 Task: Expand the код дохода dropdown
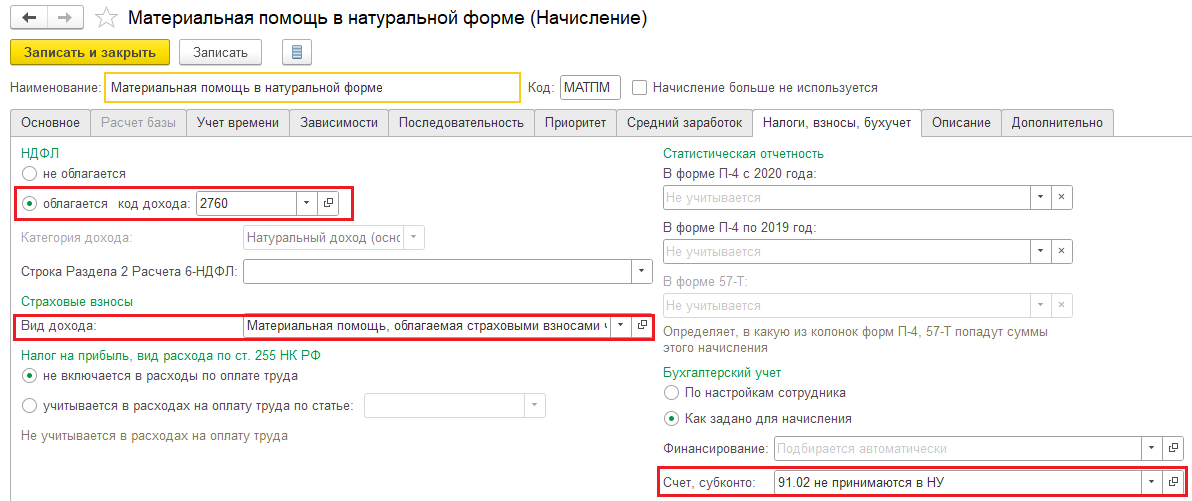coord(305,203)
